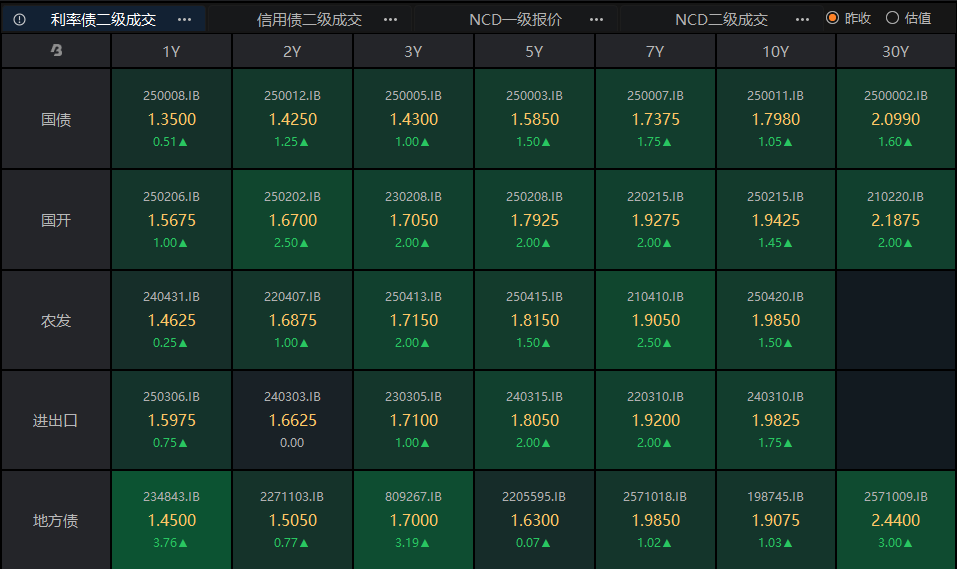The height and width of the screenshot is (569, 957).
Task: Switch to the NCD一级报价 tab
Action: pyautogui.click(x=516, y=20)
